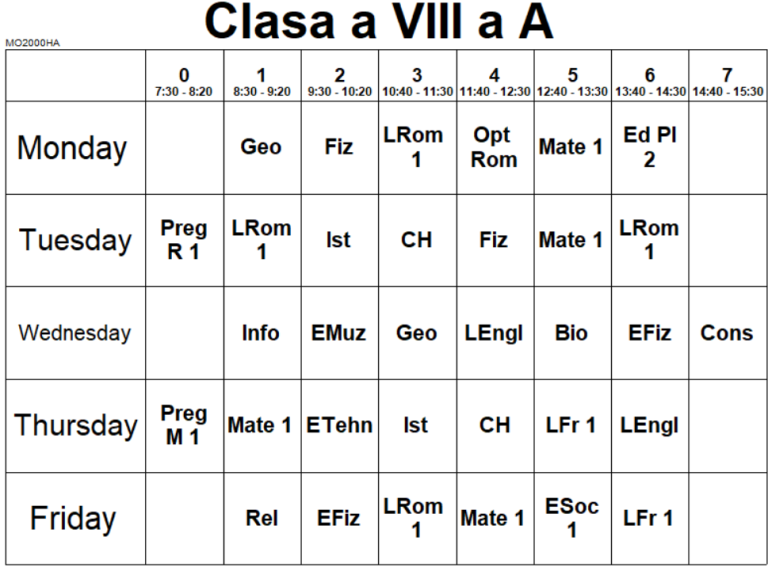Click Wednesday's 'Bio' lesson cell
This screenshot has width=768, height=567.
tap(572, 333)
